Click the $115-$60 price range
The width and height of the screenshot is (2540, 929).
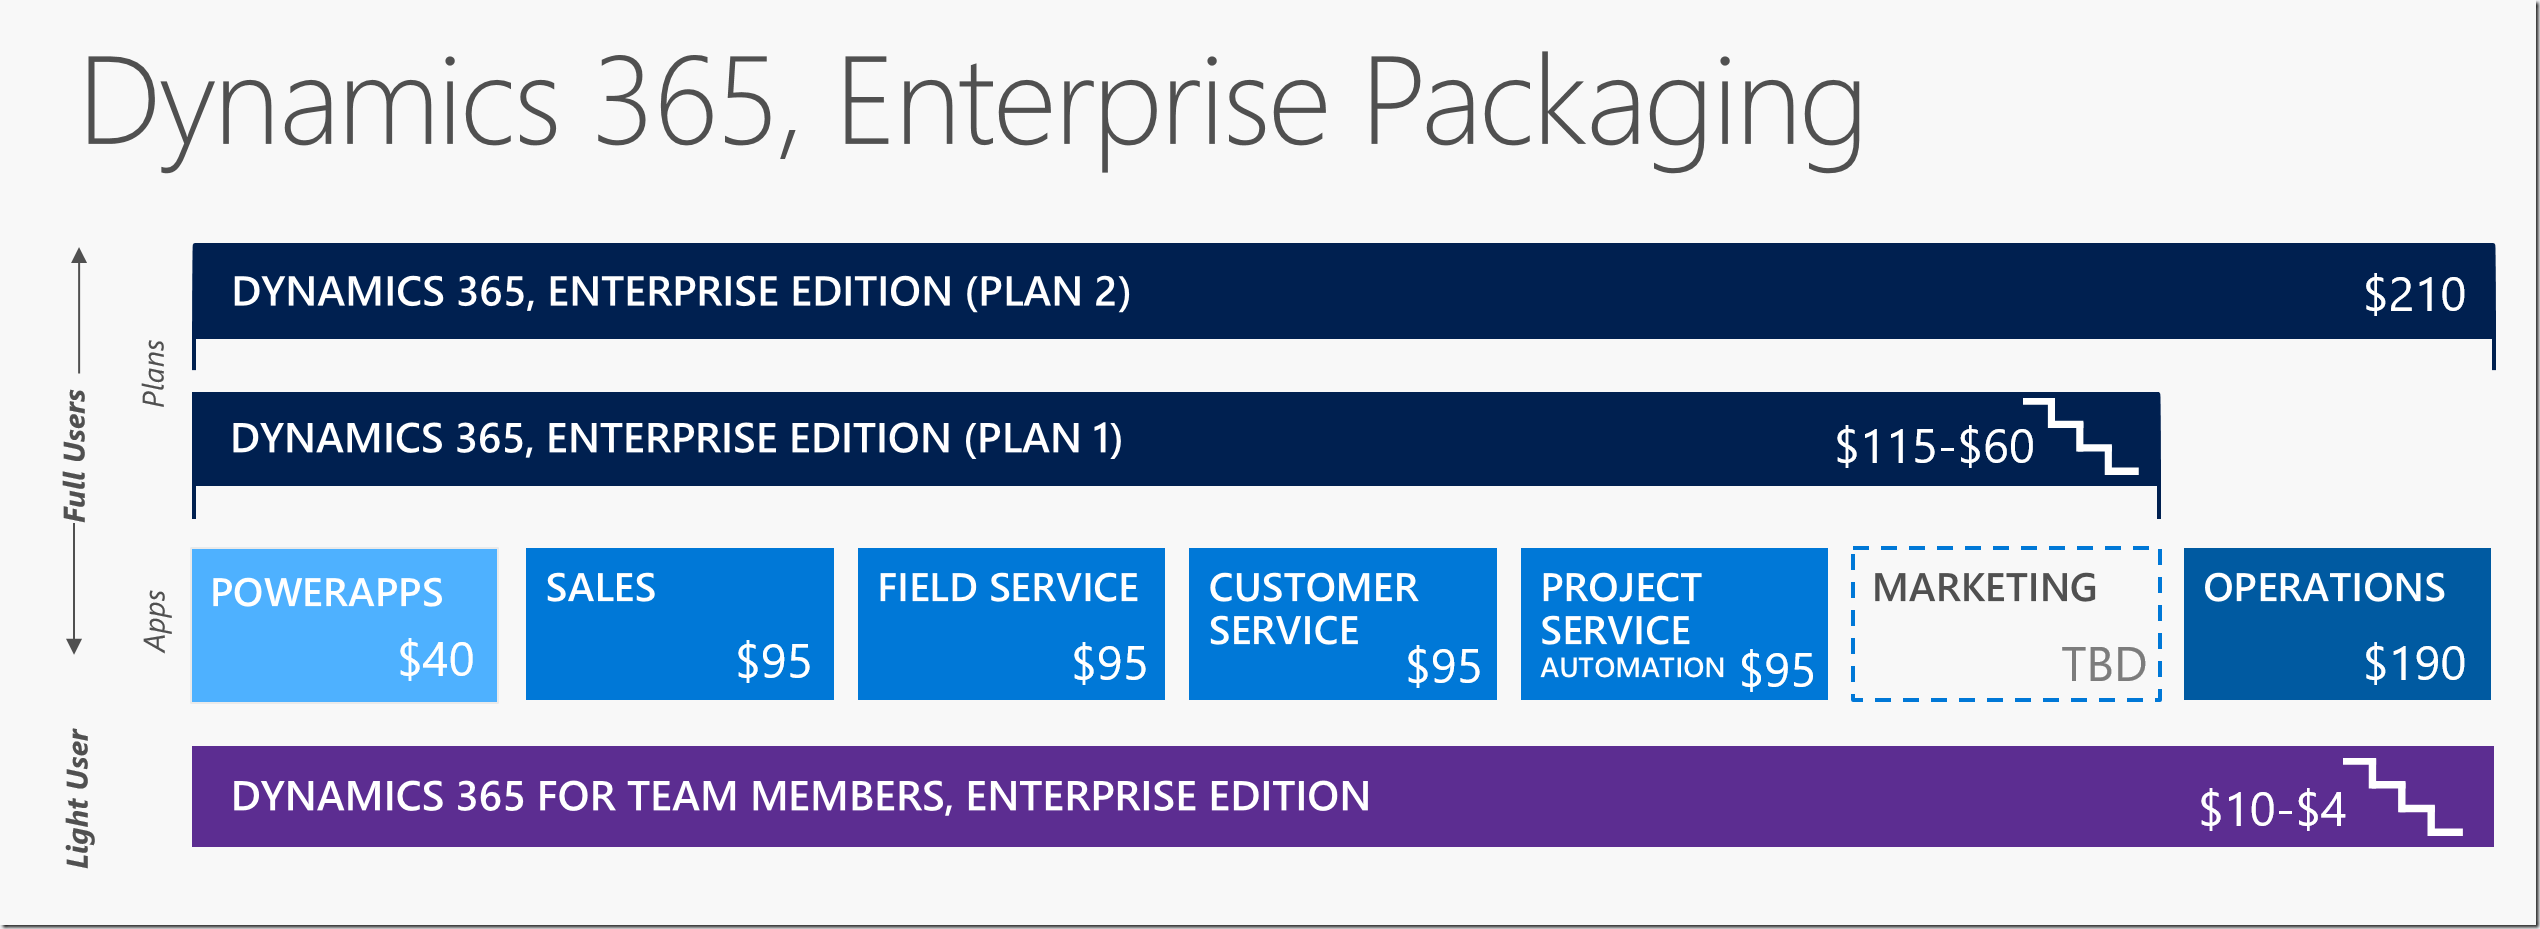click(x=1934, y=446)
